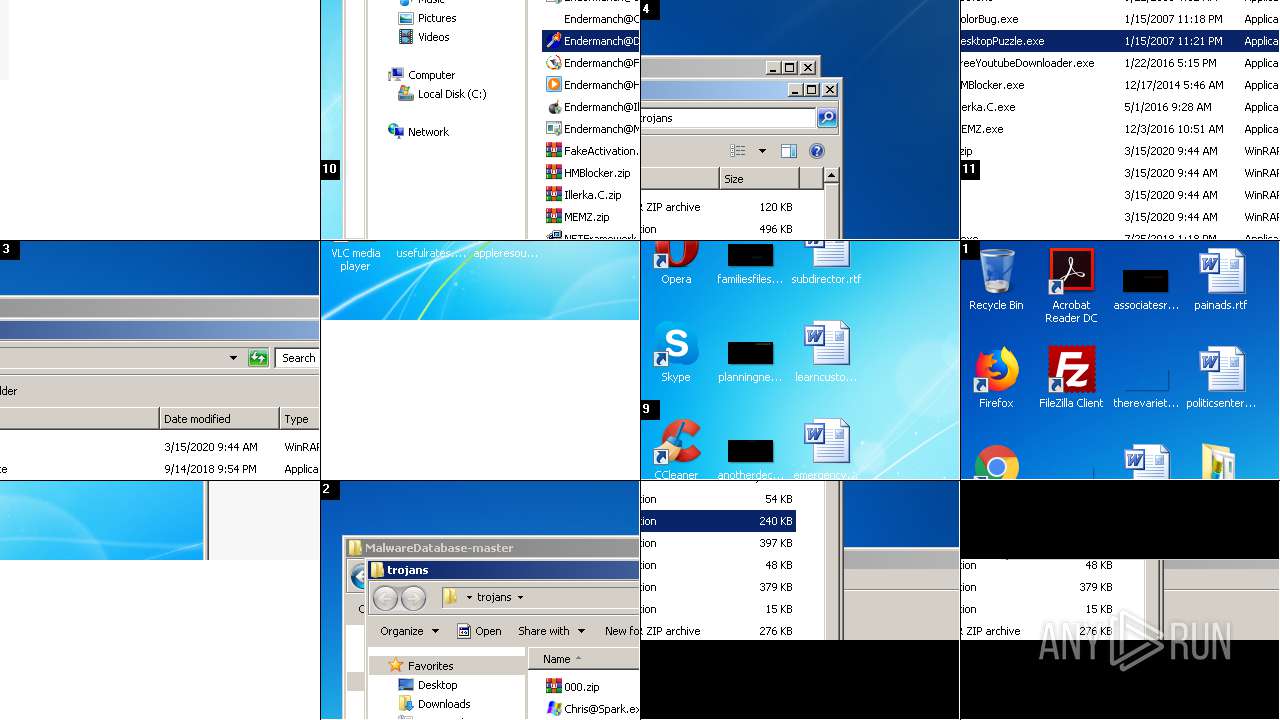This screenshot has height=720, width=1280.
Task: Select Computer in the navigation pane
Action: pos(422,75)
